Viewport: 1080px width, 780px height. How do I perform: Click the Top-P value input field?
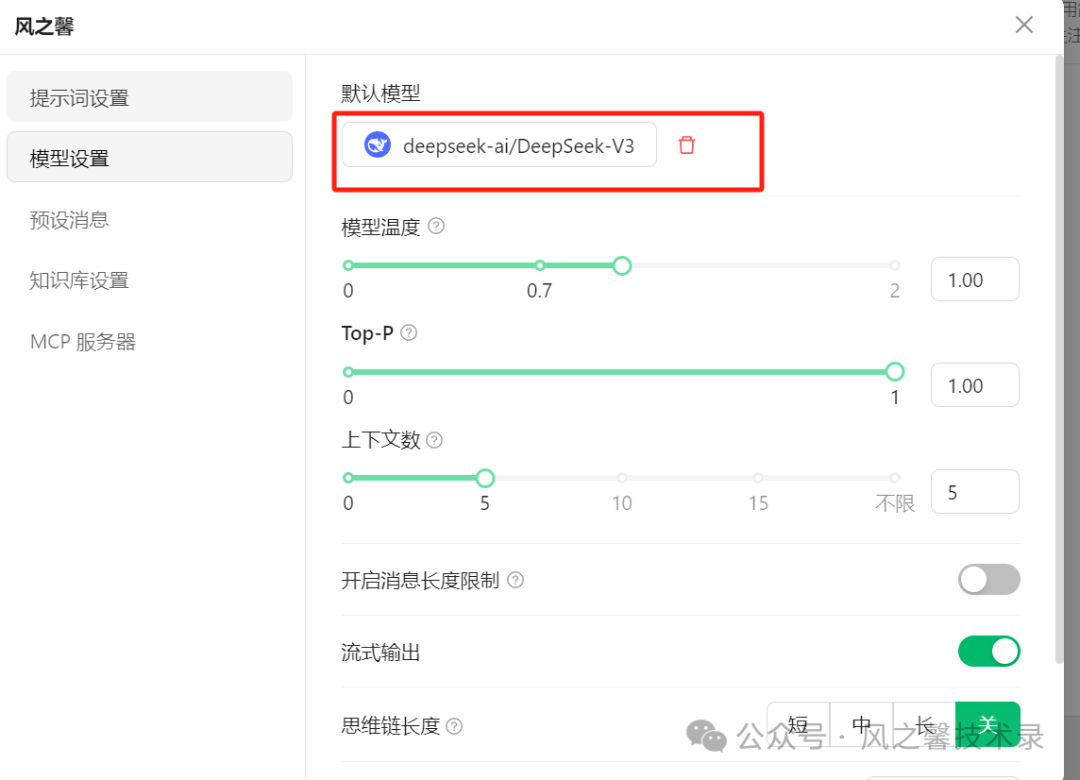[974, 386]
